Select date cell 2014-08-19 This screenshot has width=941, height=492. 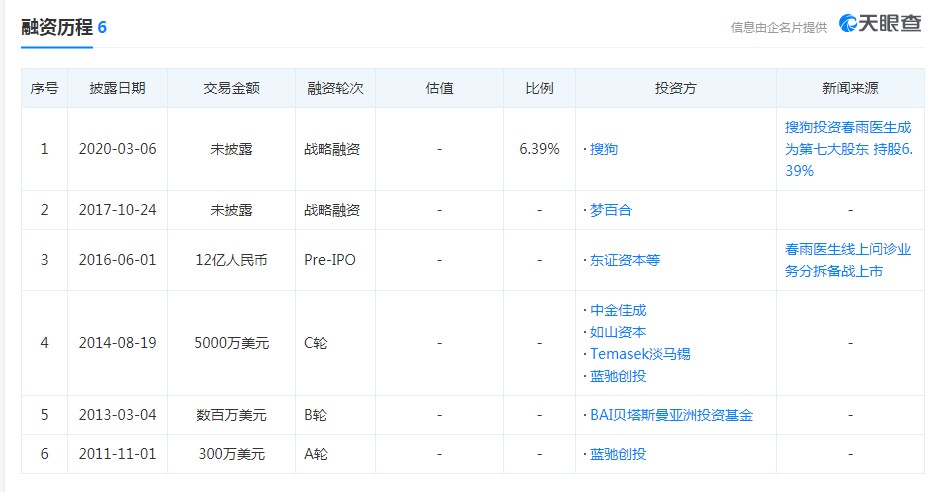pyautogui.click(x=118, y=343)
